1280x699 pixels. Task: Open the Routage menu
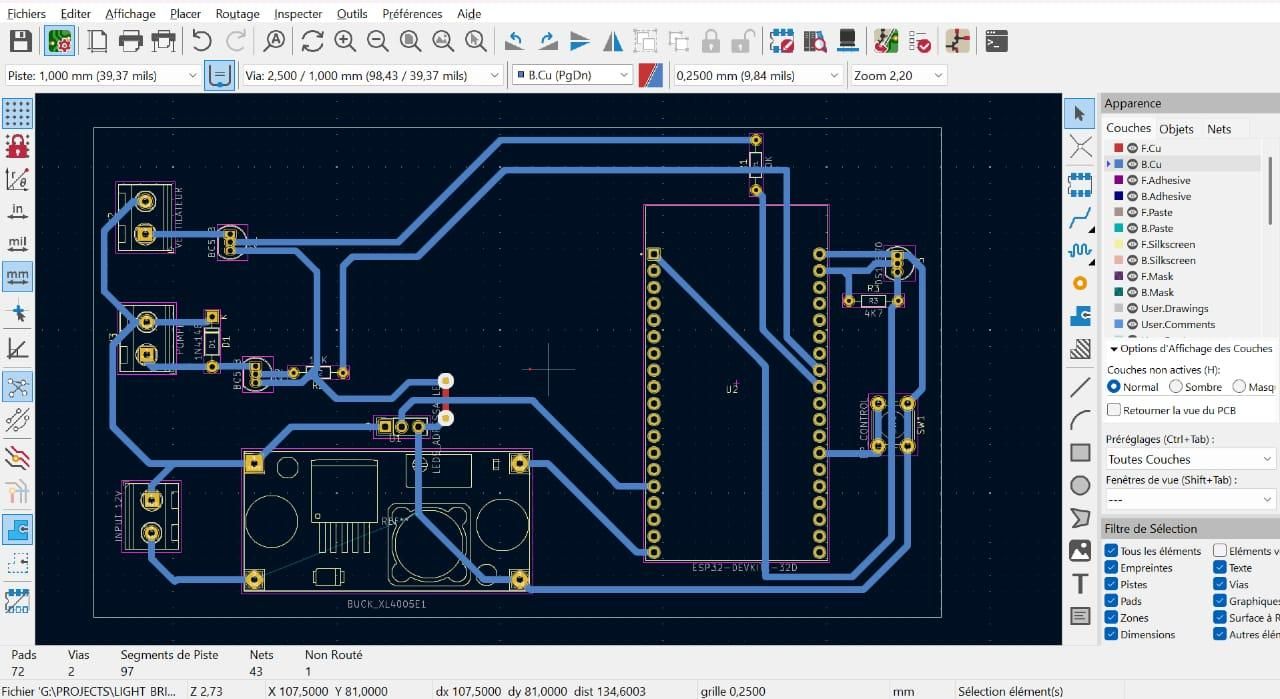[238, 14]
